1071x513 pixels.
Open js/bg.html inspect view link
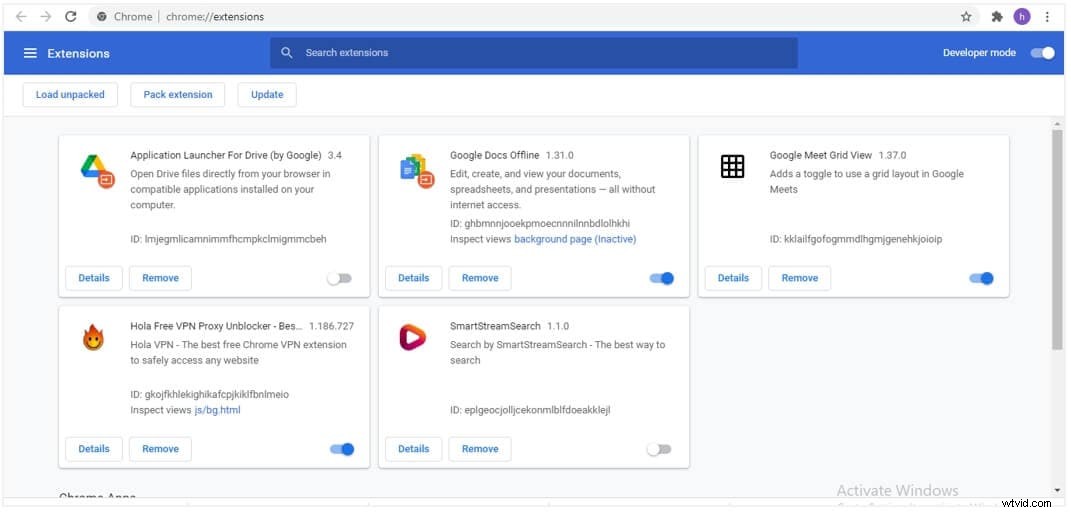[217, 410]
